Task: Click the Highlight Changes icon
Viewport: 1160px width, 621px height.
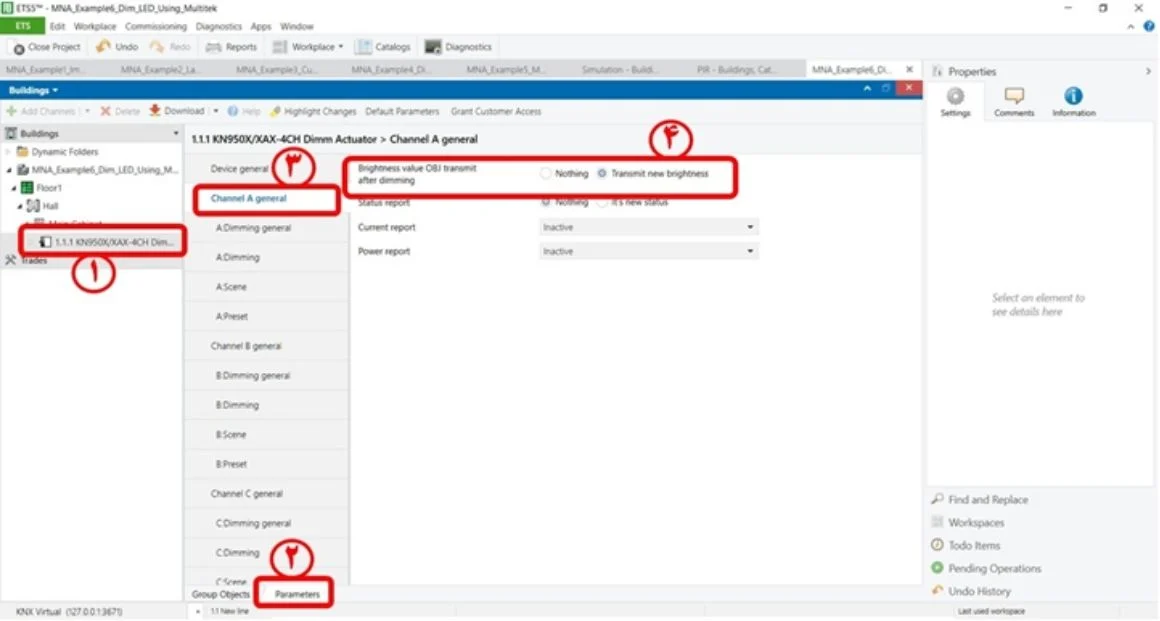Action: 275,111
